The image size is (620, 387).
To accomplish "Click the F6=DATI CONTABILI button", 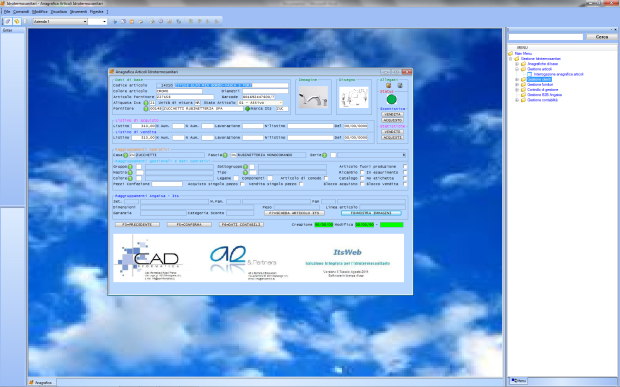I will point(241,225).
